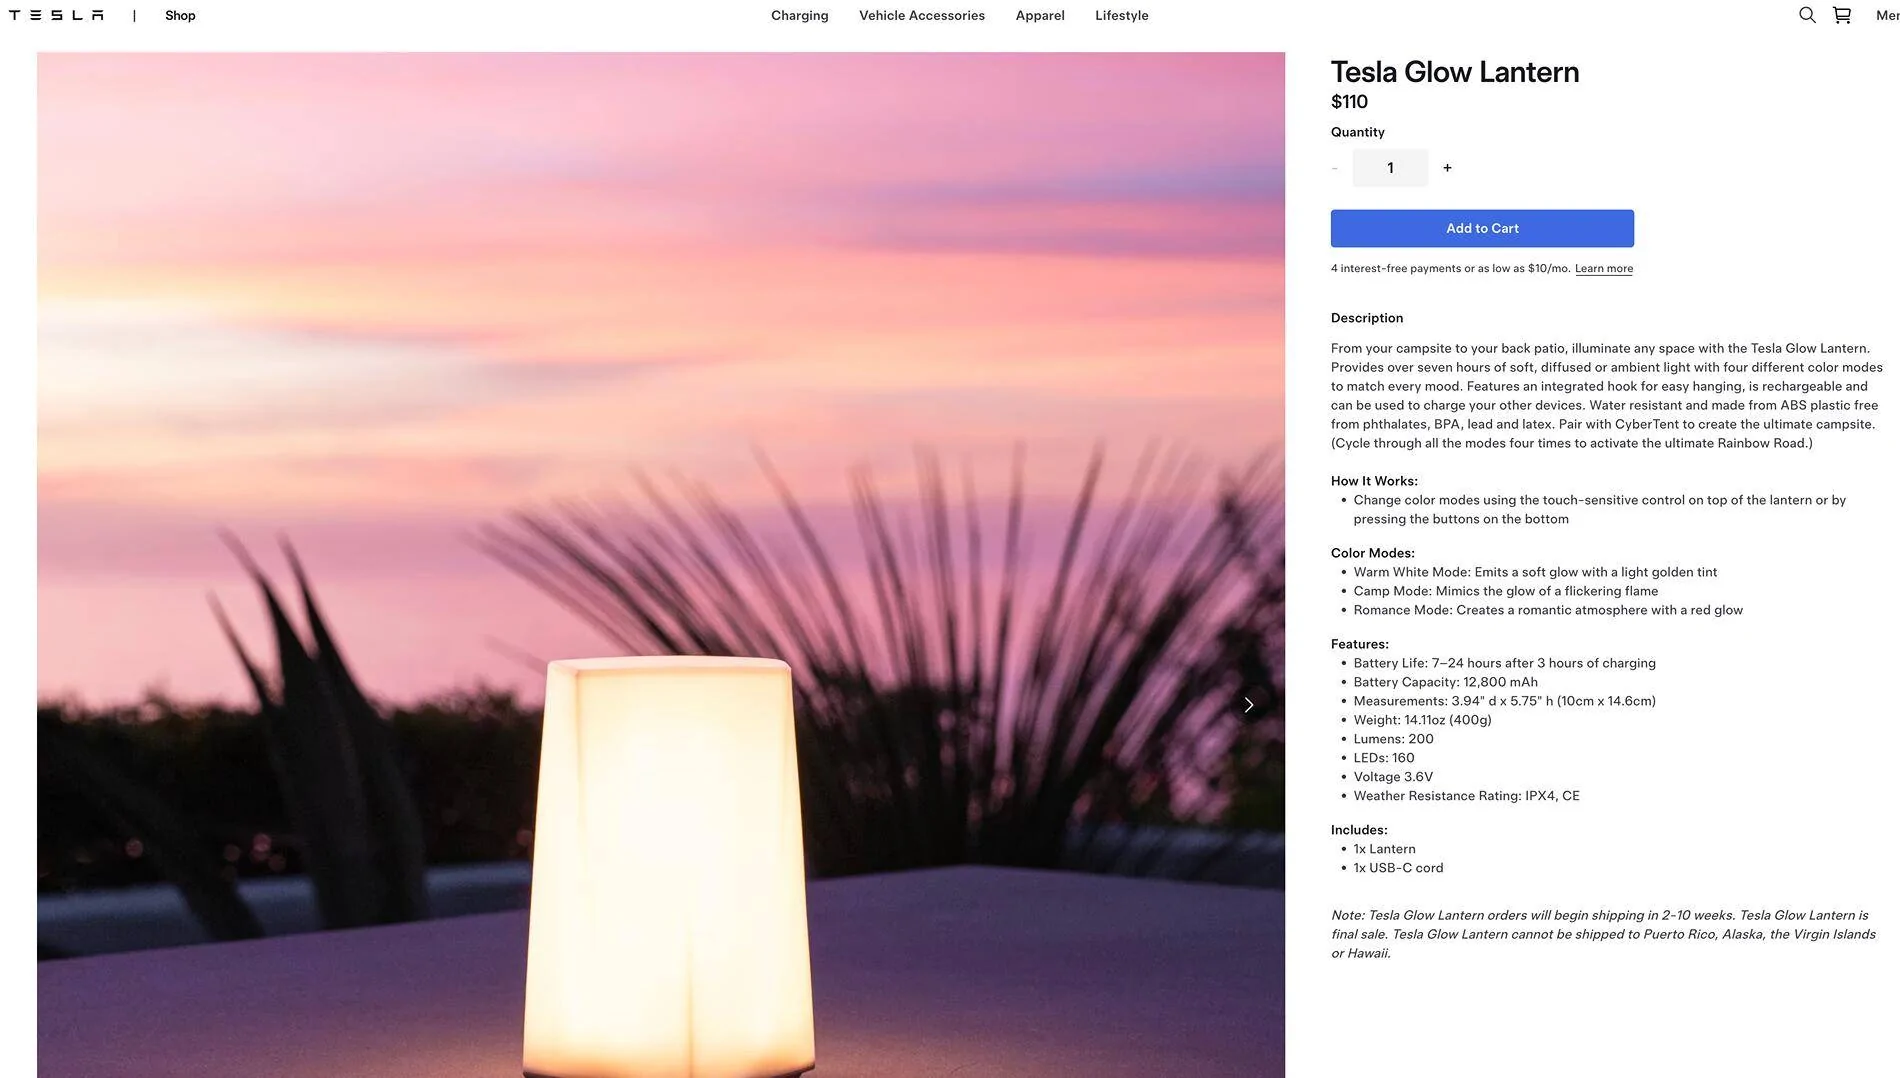The width and height of the screenshot is (1900, 1078).
Task: Click the Weight 14.11oz line
Action: 1422,720
